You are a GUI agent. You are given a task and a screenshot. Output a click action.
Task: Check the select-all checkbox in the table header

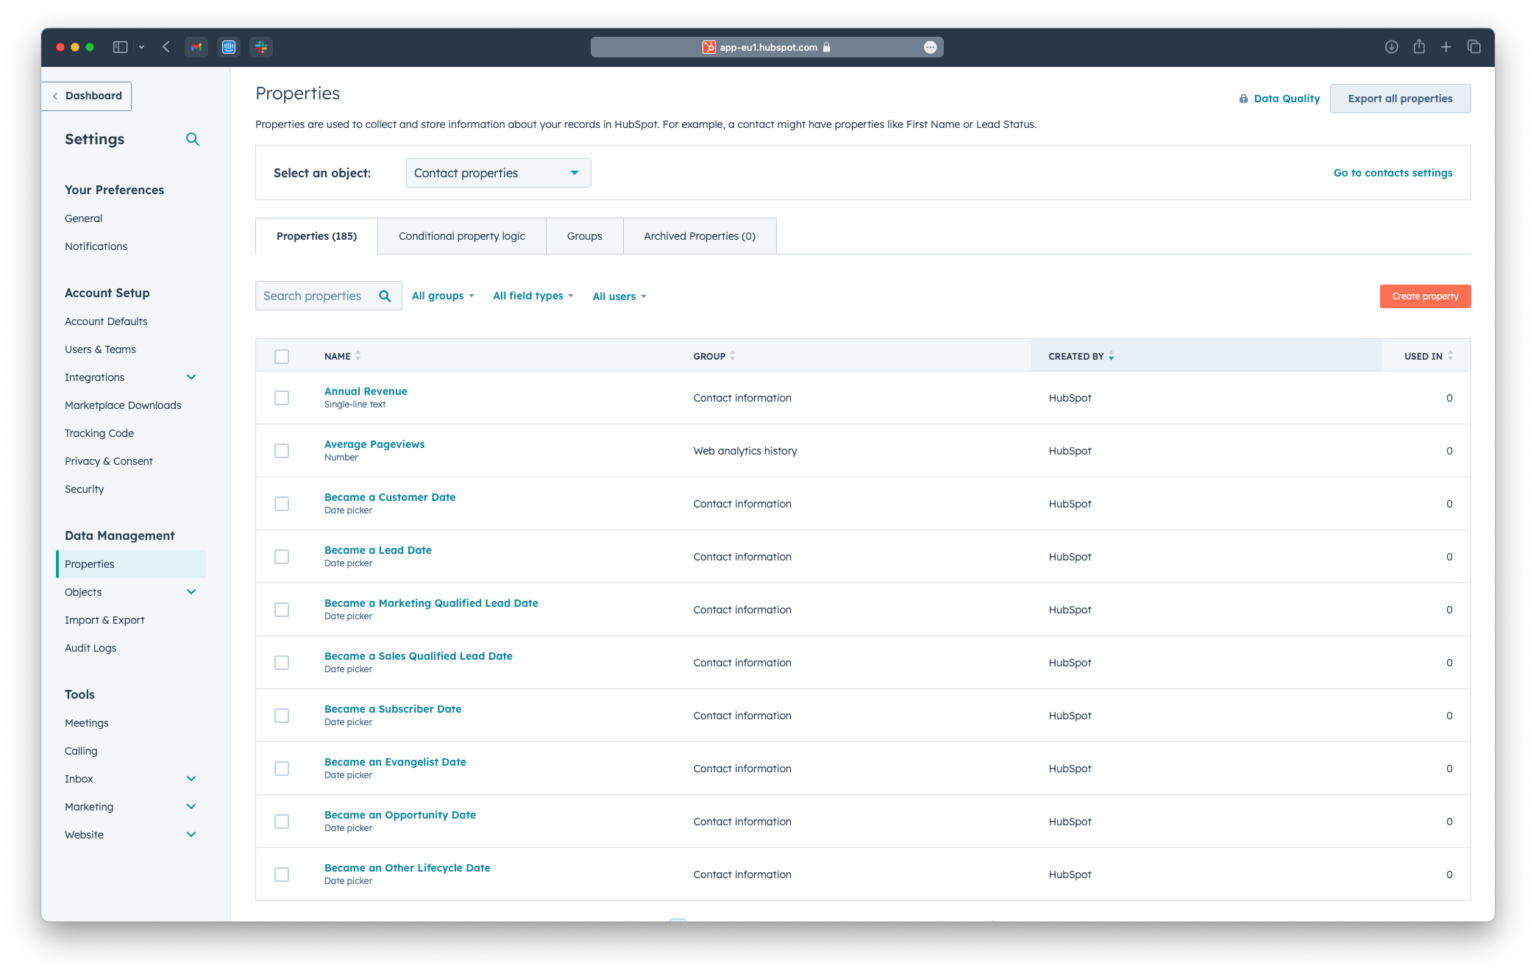pos(281,356)
